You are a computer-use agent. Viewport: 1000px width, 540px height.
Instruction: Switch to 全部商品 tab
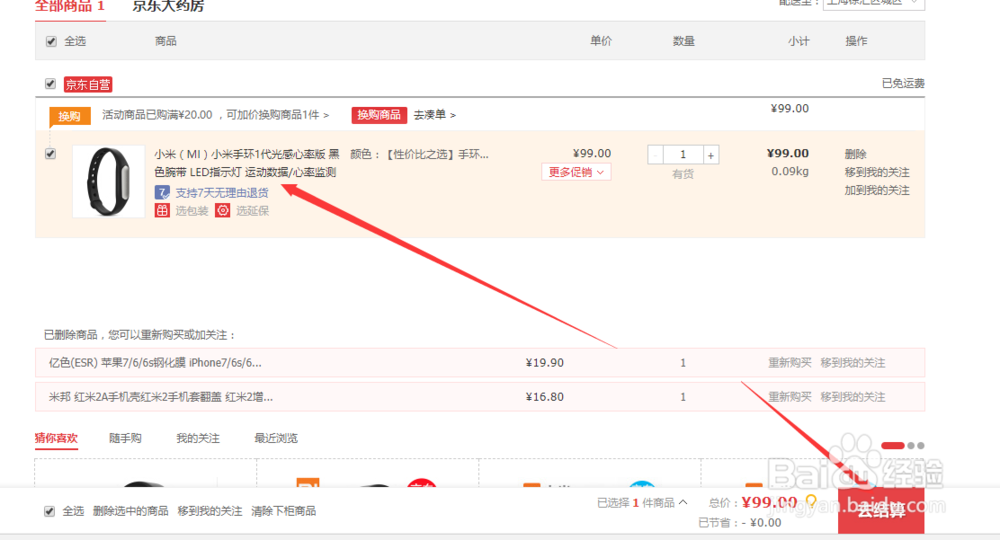(70, 6)
